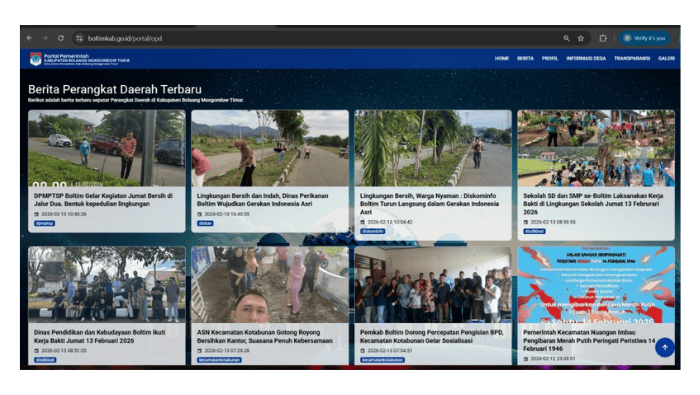
Task: Reload the page with the refresh icon
Action: [x=61, y=38]
